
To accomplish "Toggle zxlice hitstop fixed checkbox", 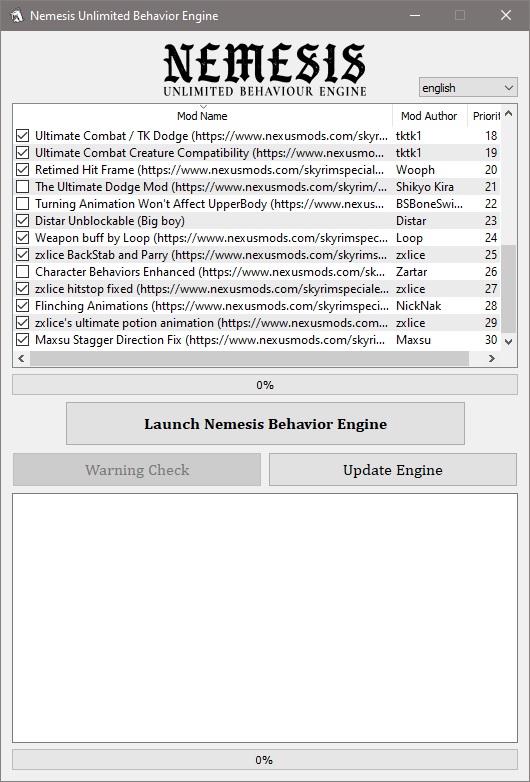I will point(22,288).
